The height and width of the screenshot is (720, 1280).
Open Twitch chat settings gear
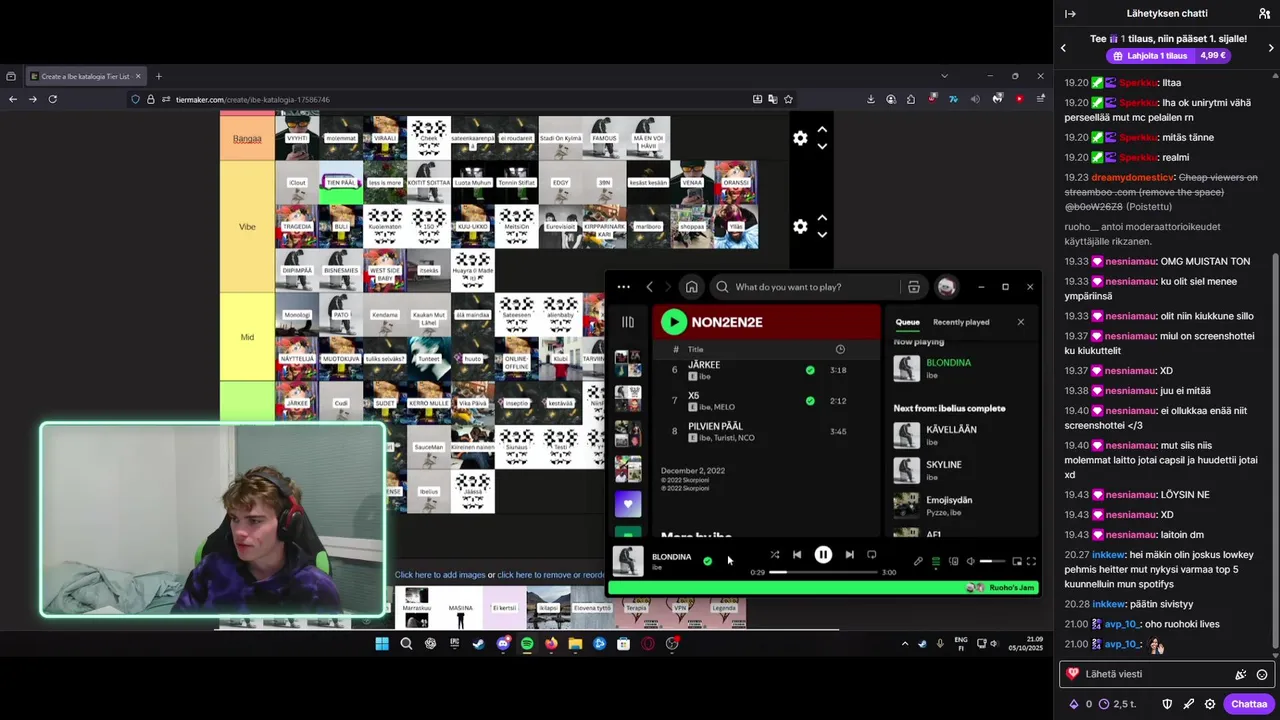1210,704
